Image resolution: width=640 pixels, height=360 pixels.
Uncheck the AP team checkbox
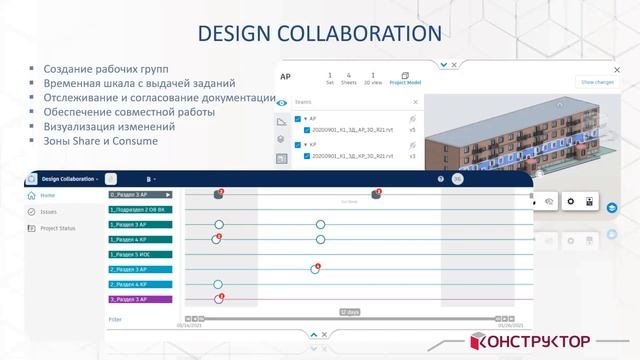(298, 119)
